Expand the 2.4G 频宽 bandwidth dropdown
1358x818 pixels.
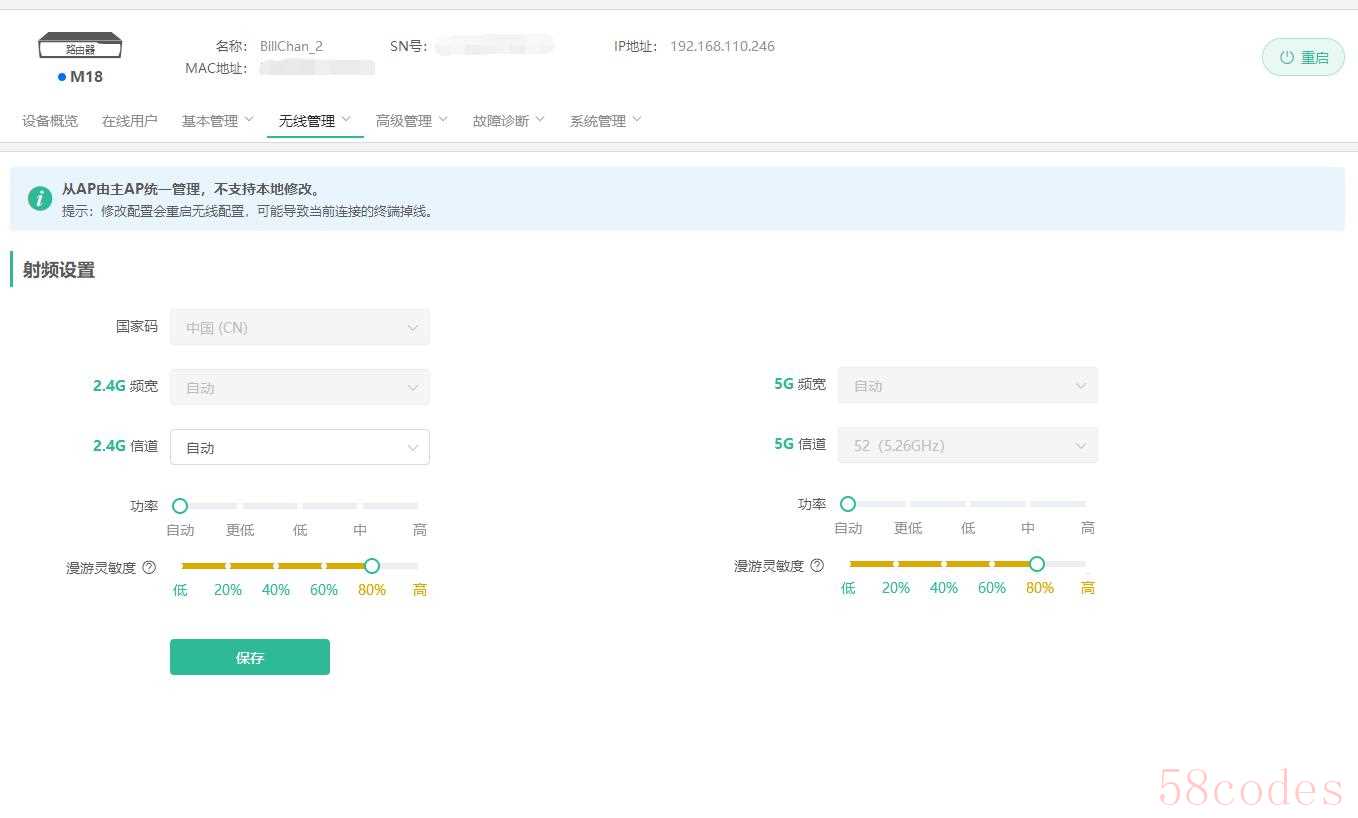299,387
